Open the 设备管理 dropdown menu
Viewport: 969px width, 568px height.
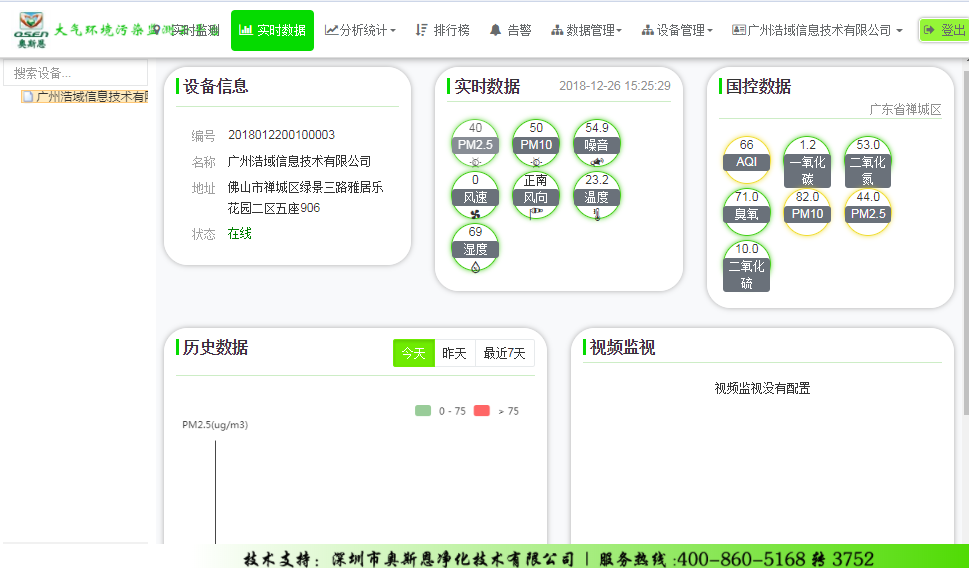[677, 31]
